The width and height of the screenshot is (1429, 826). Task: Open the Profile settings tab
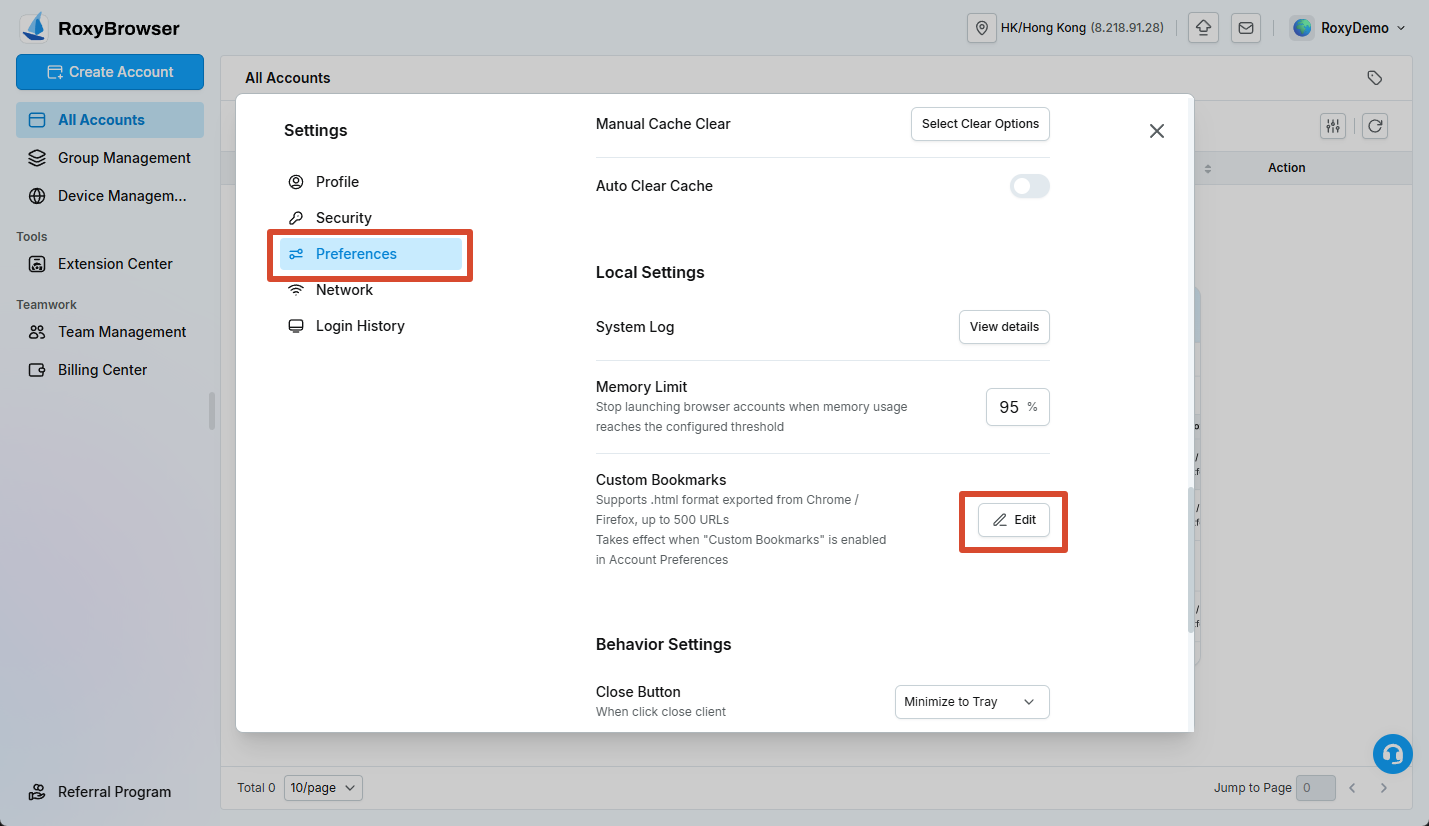371,182
